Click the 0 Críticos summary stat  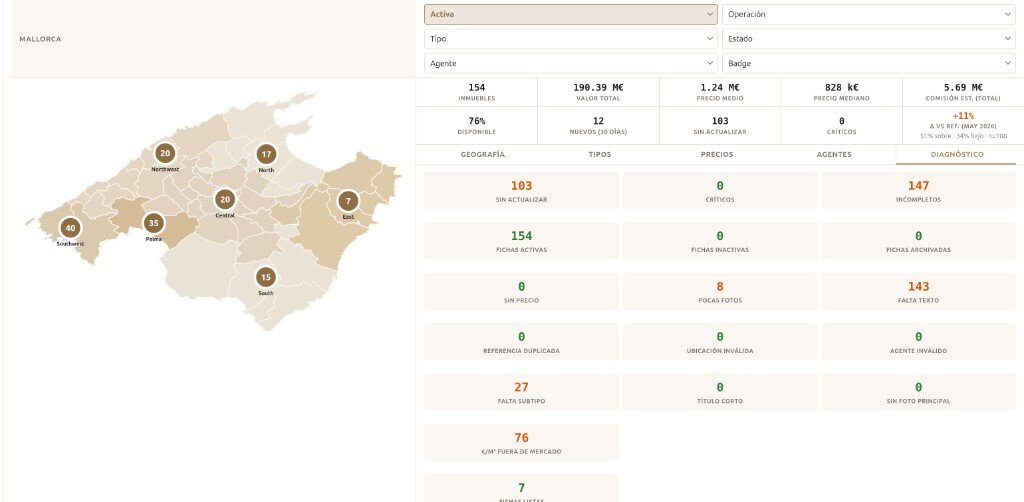click(x=841, y=125)
